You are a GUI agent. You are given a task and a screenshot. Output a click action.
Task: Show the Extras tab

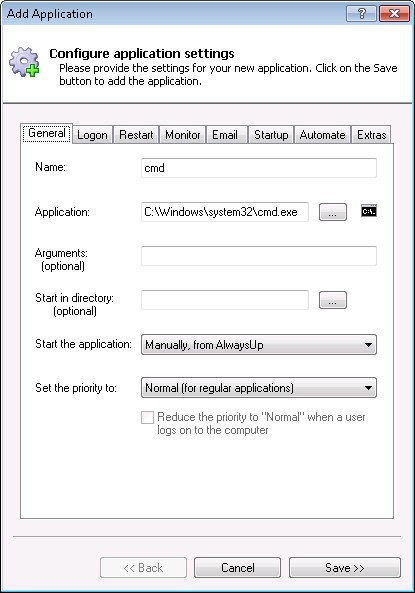pos(371,135)
